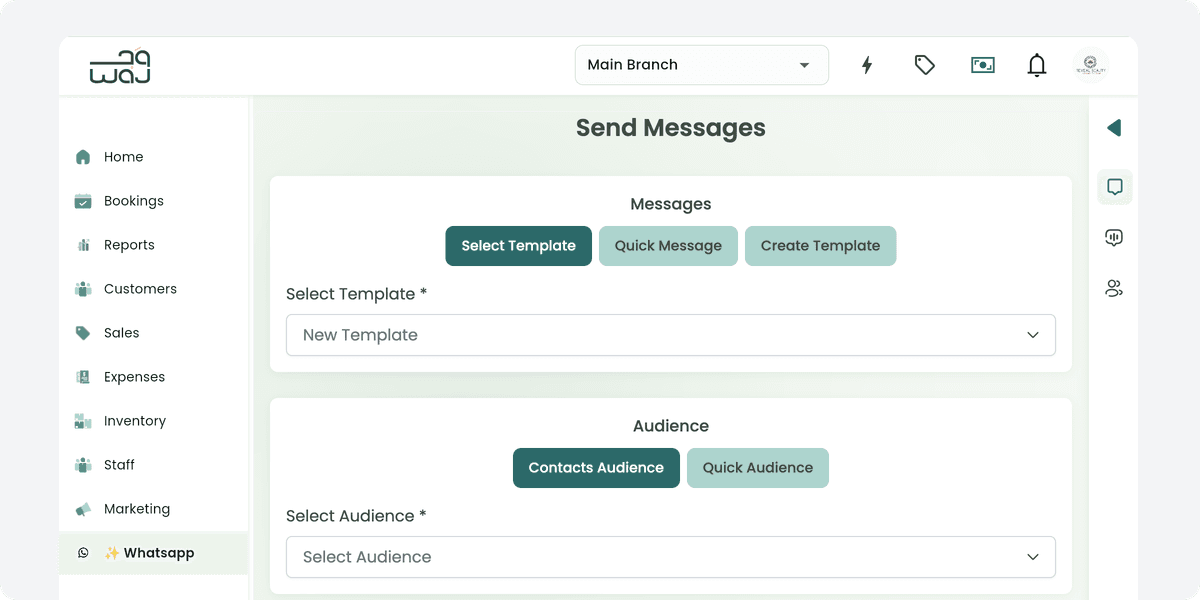Collapse the panel using the triangle arrow

1114,128
